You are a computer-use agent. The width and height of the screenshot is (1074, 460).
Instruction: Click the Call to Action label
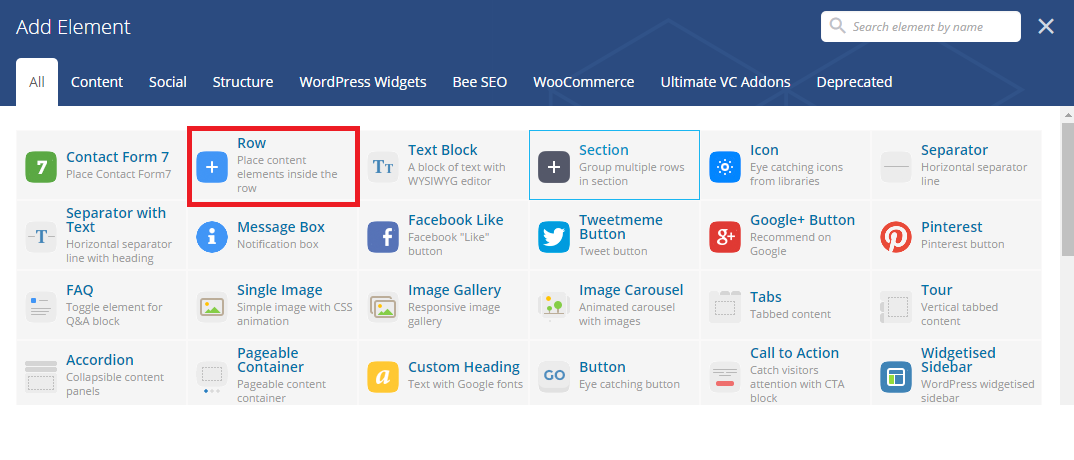[794, 353]
